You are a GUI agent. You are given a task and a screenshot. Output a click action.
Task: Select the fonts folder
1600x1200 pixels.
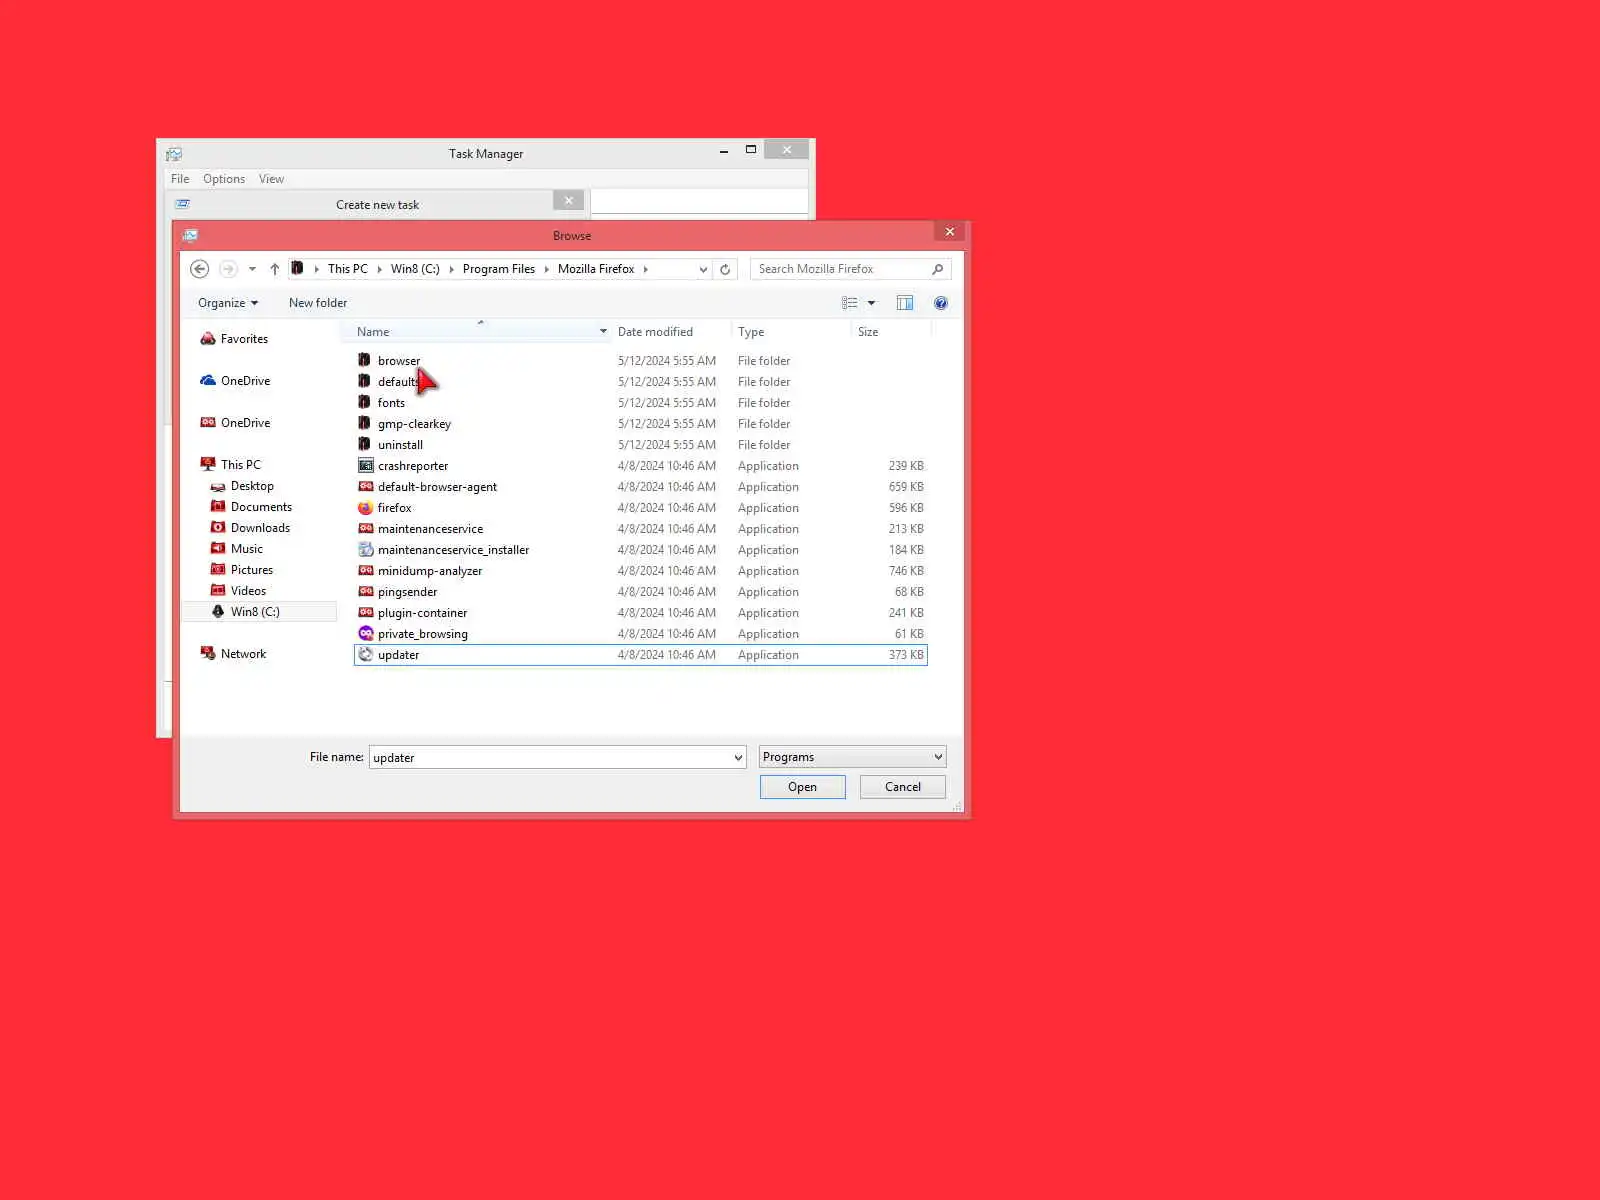click(x=391, y=403)
